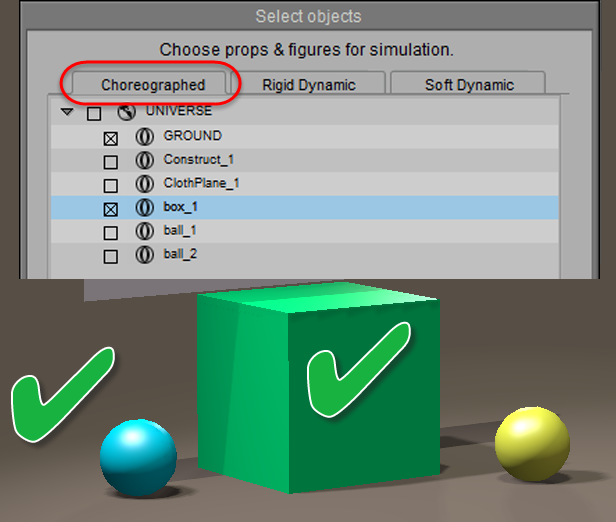Click the box_1 prop icon

[145, 207]
